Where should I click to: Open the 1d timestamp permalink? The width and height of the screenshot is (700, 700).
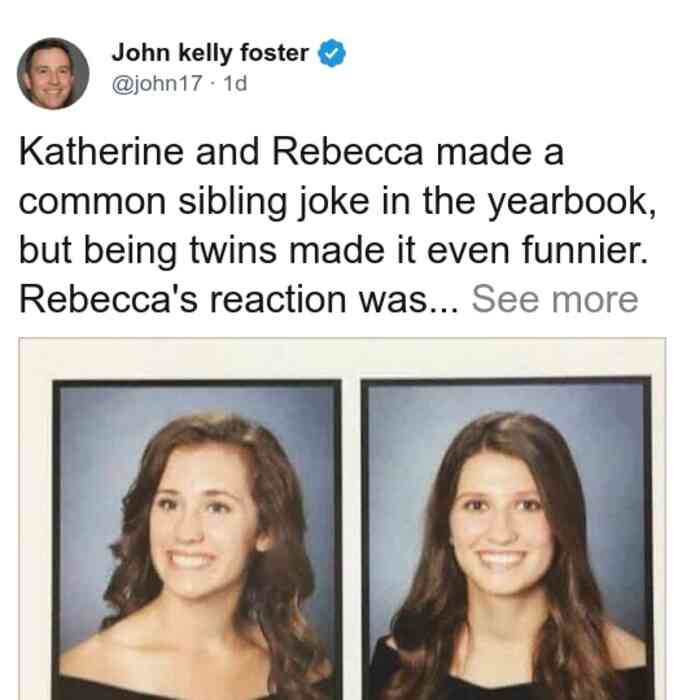(235, 83)
